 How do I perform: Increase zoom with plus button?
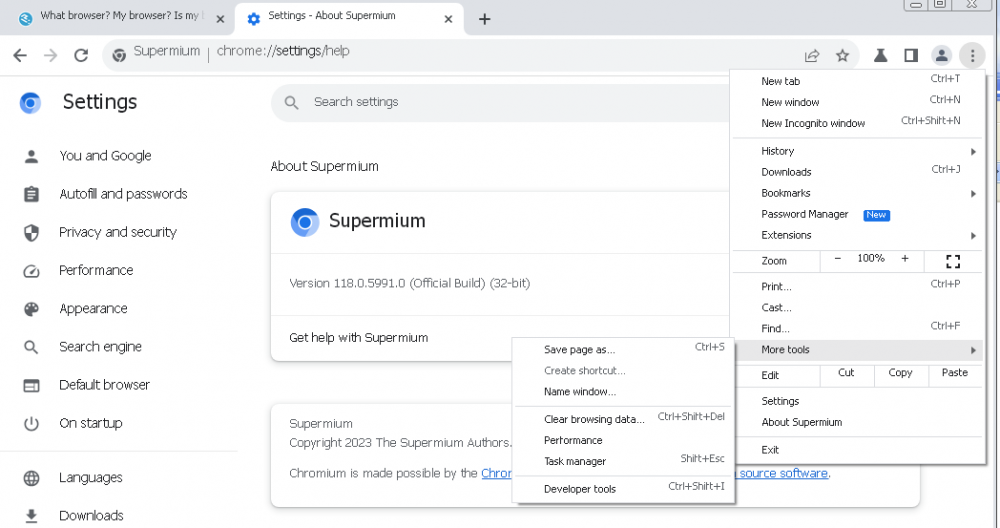point(905,259)
